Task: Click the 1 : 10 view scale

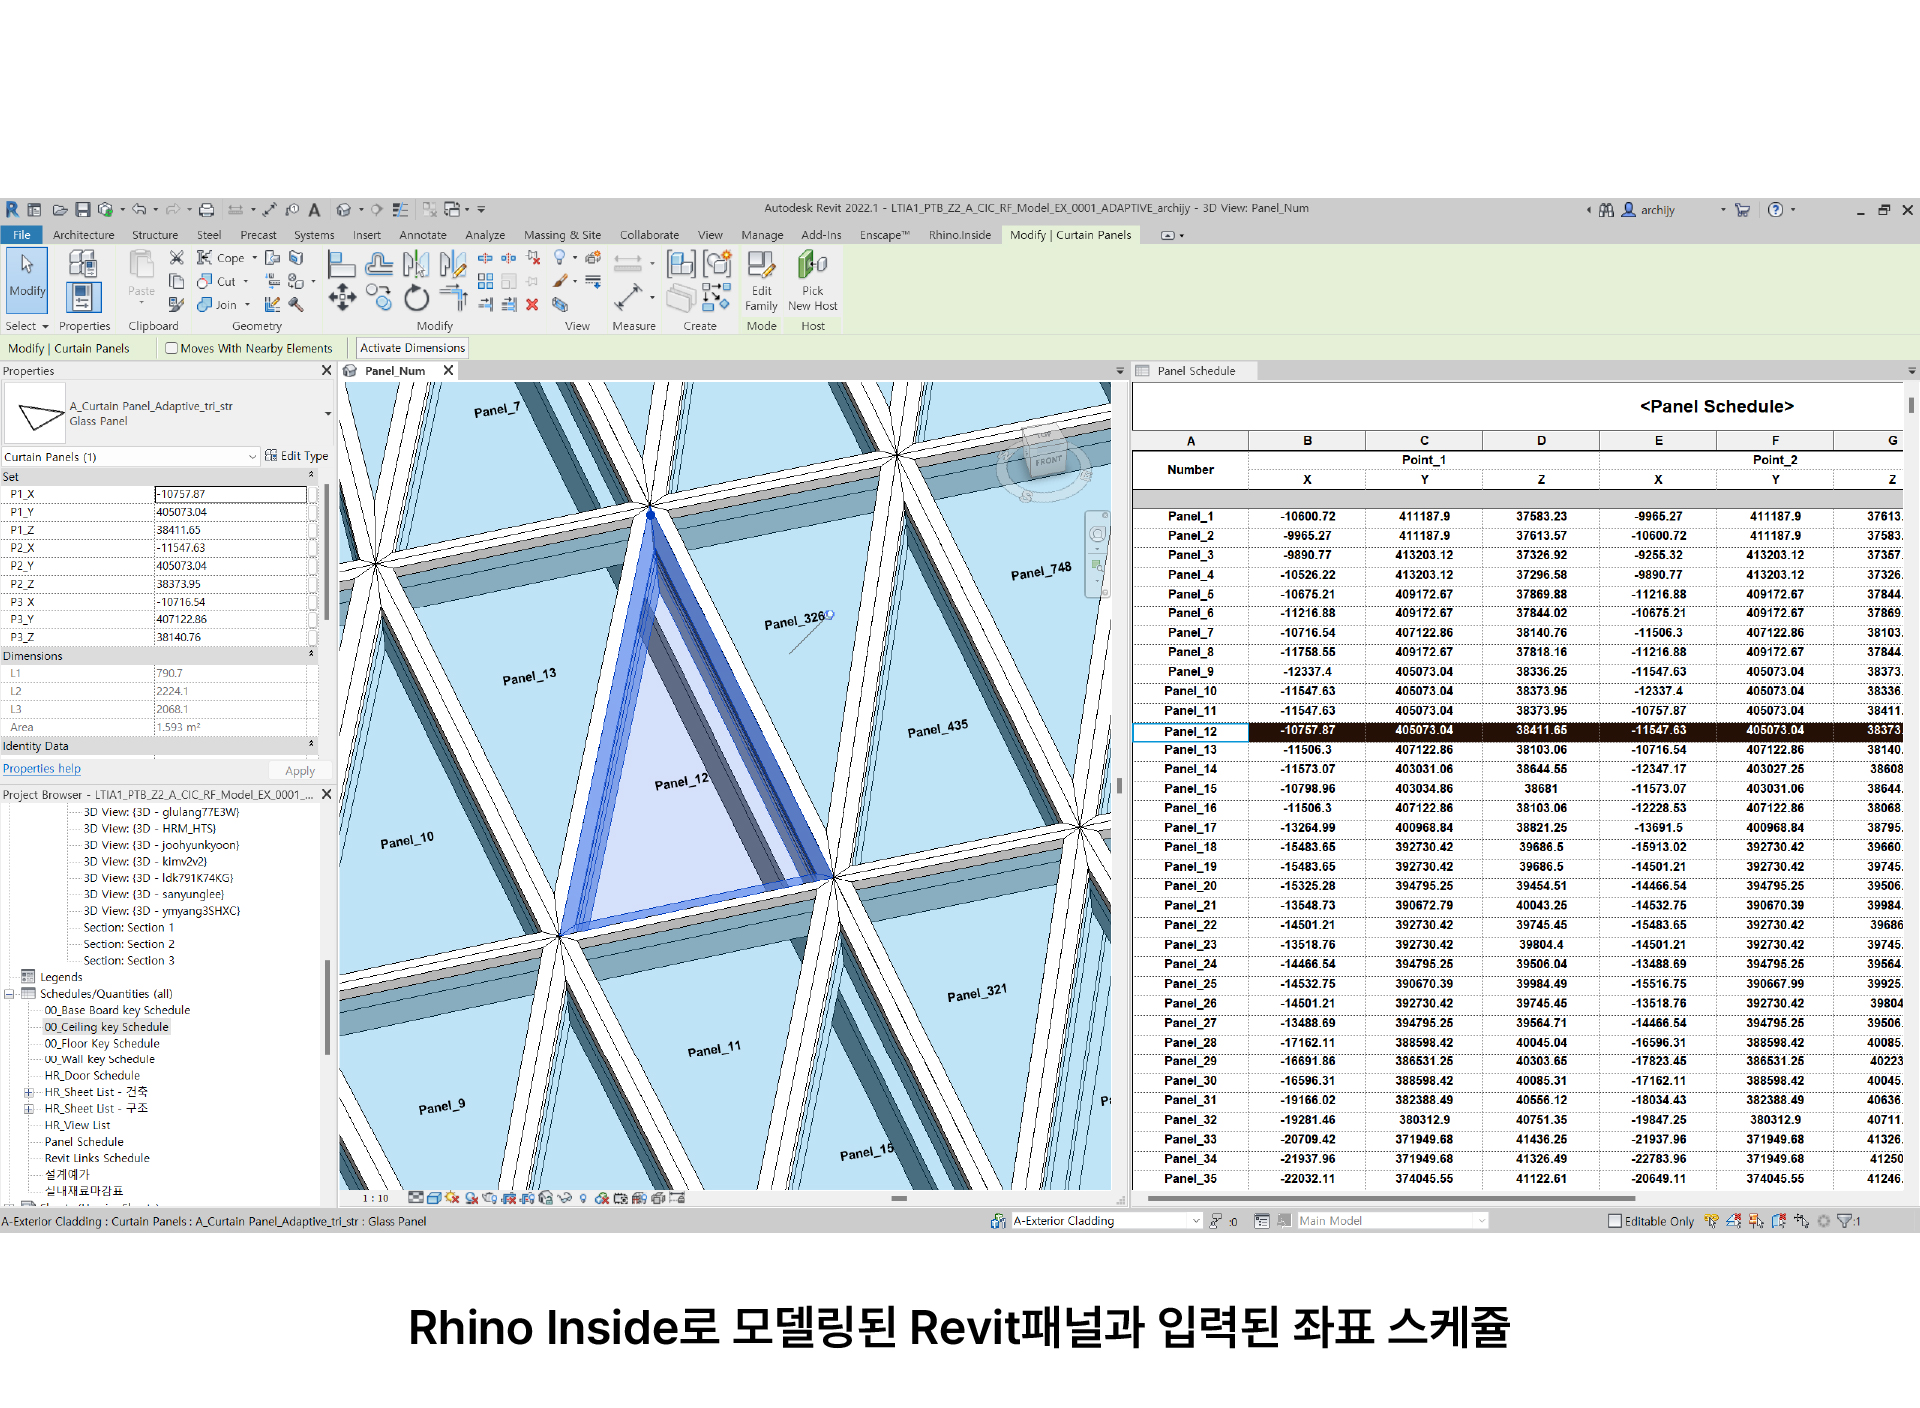Action: pos(375,1198)
